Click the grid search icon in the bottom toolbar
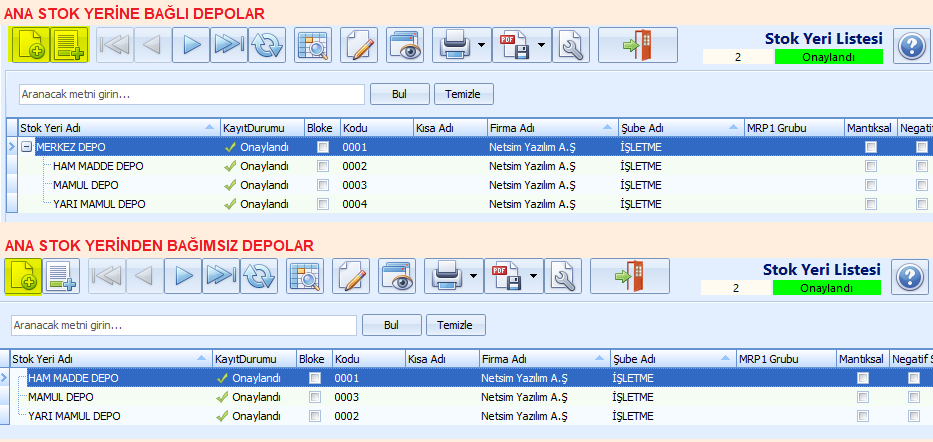This screenshot has width=933, height=442. (x=305, y=275)
